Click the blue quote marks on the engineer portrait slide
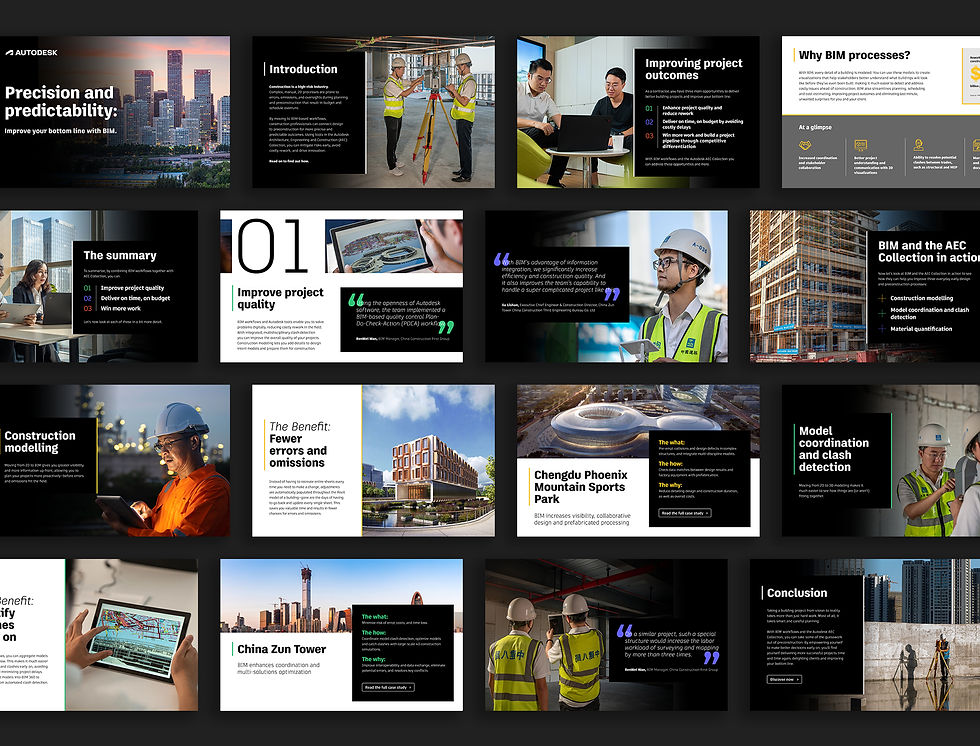Viewport: 980px width, 746px height. (502, 259)
